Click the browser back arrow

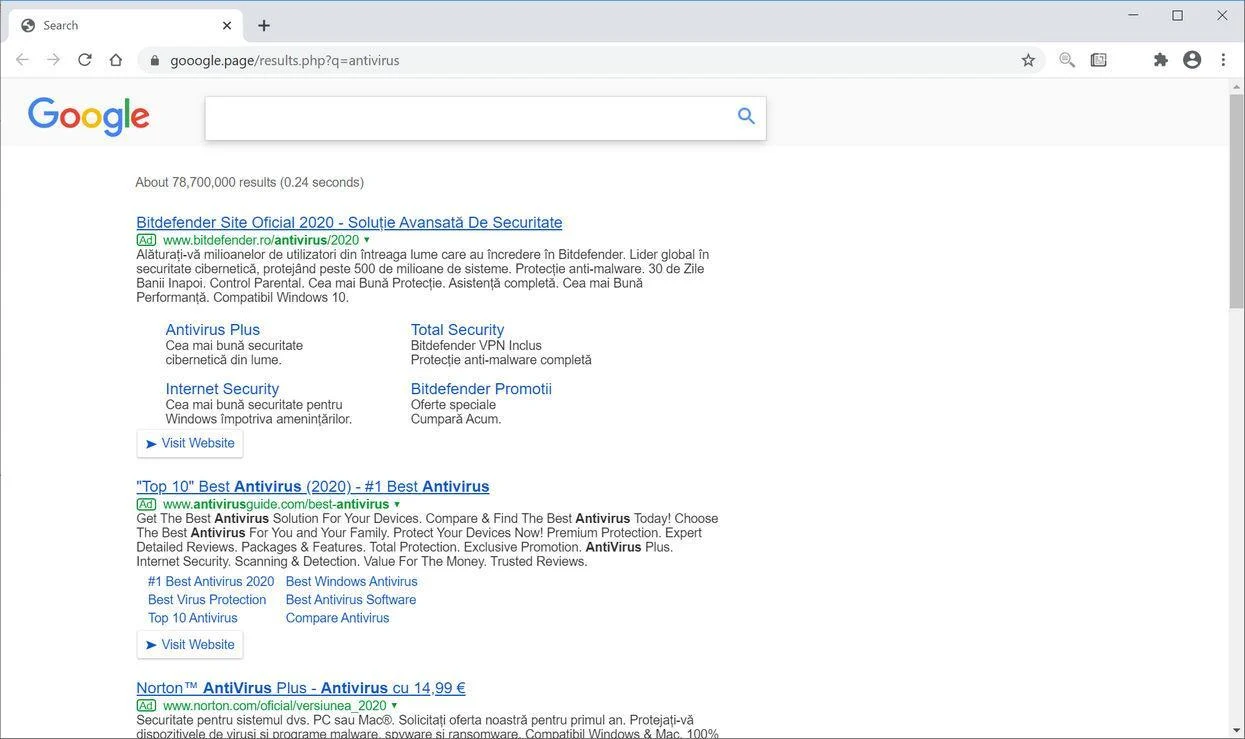[x=22, y=60]
